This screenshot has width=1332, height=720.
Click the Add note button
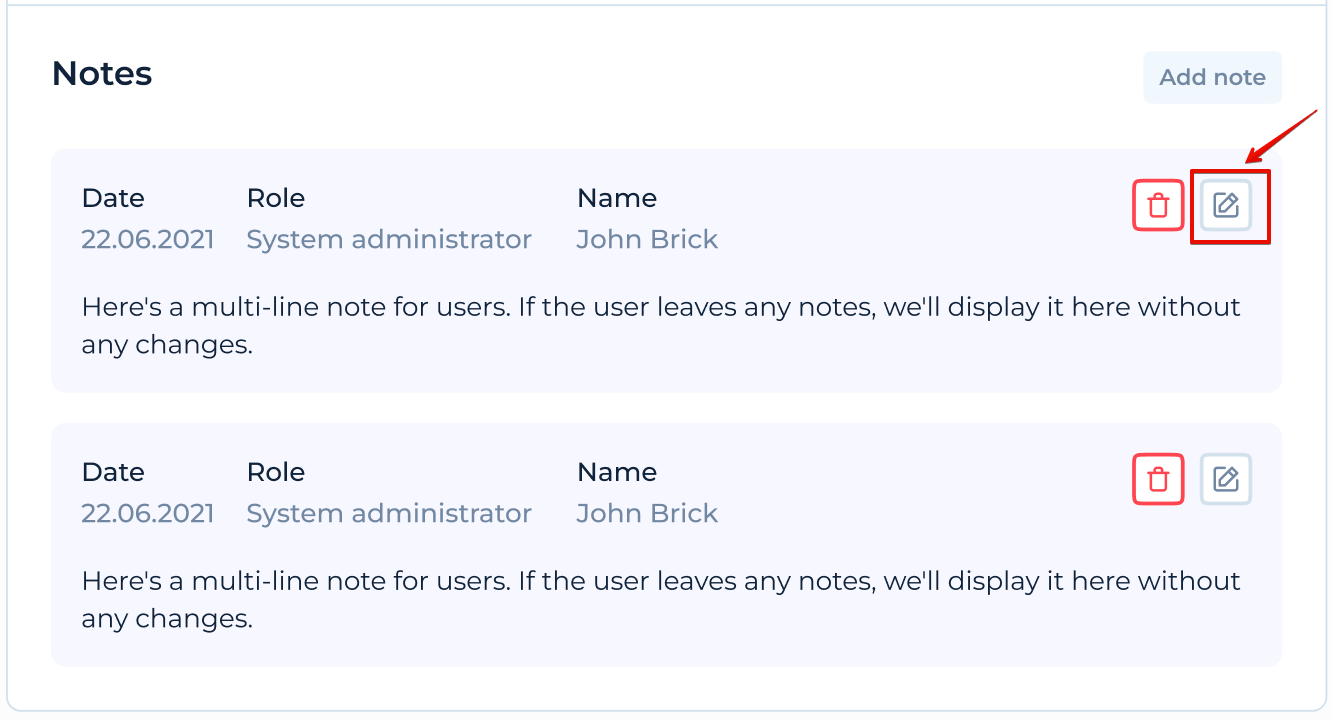pyautogui.click(x=1212, y=77)
